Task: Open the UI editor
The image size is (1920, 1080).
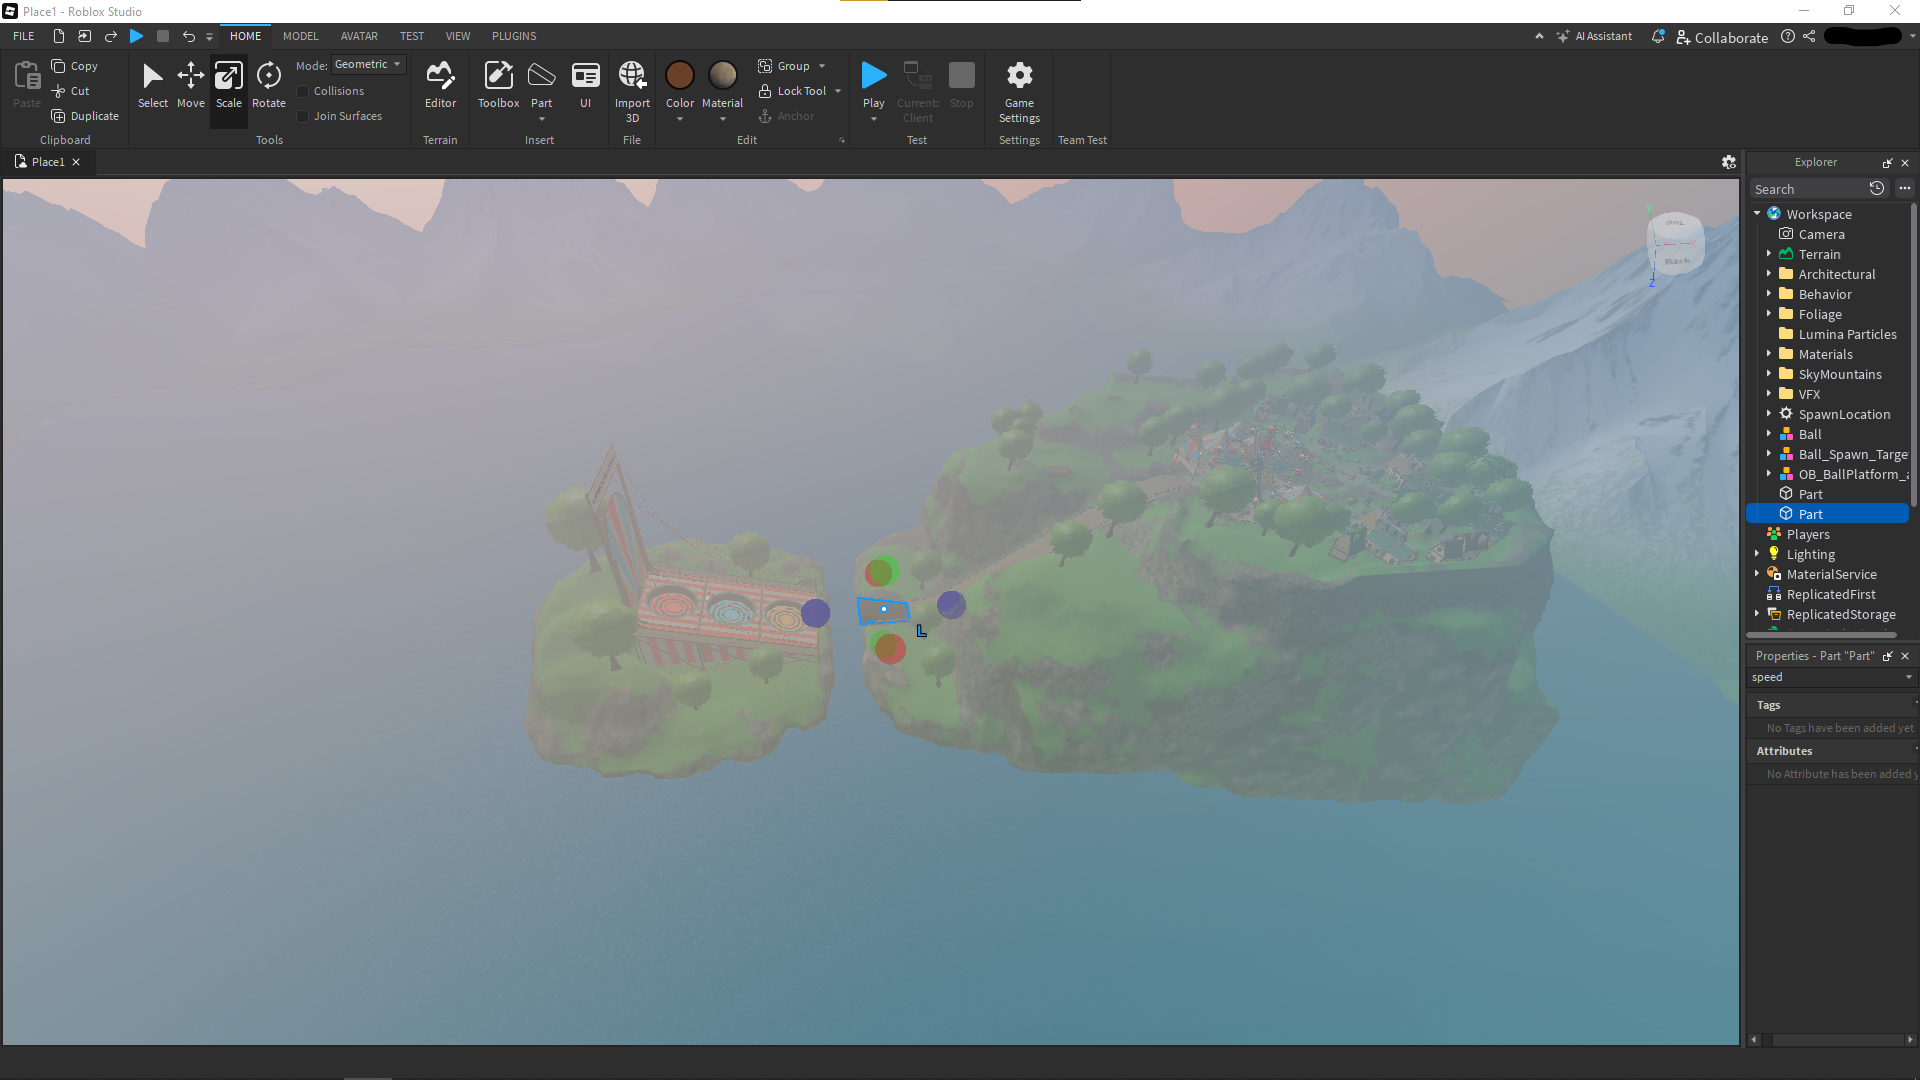Action: (585, 85)
